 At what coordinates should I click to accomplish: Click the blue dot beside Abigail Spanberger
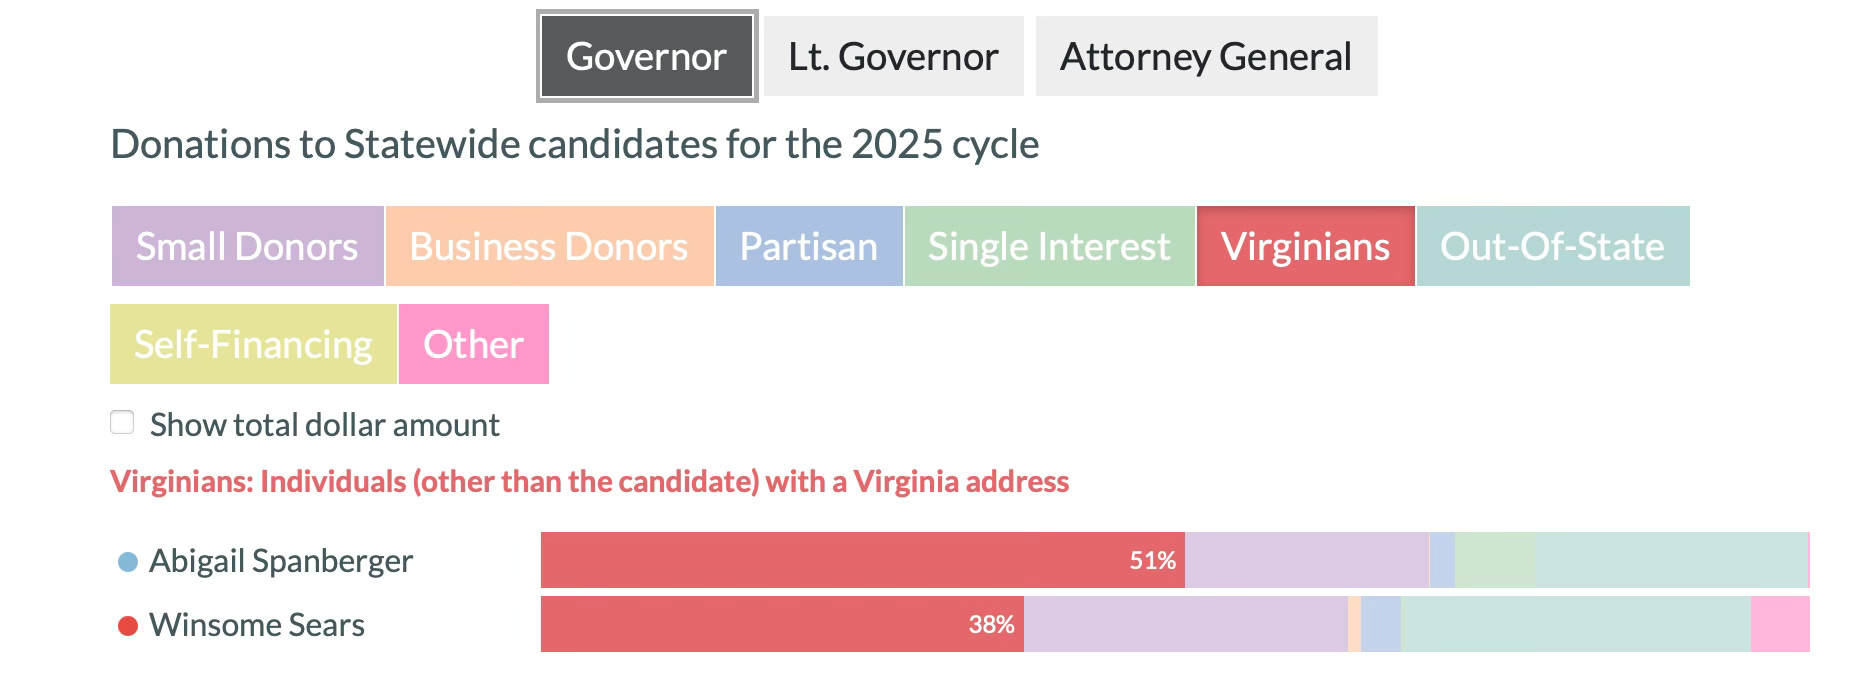click(127, 562)
